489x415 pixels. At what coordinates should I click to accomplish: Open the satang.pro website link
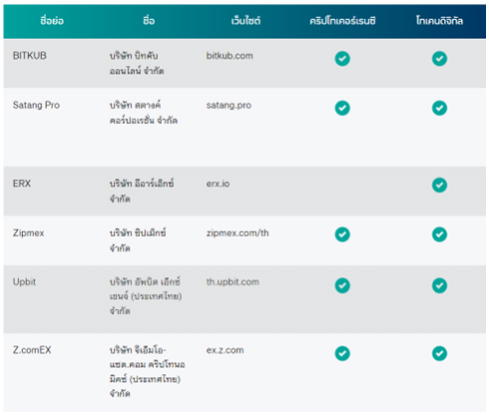(229, 105)
